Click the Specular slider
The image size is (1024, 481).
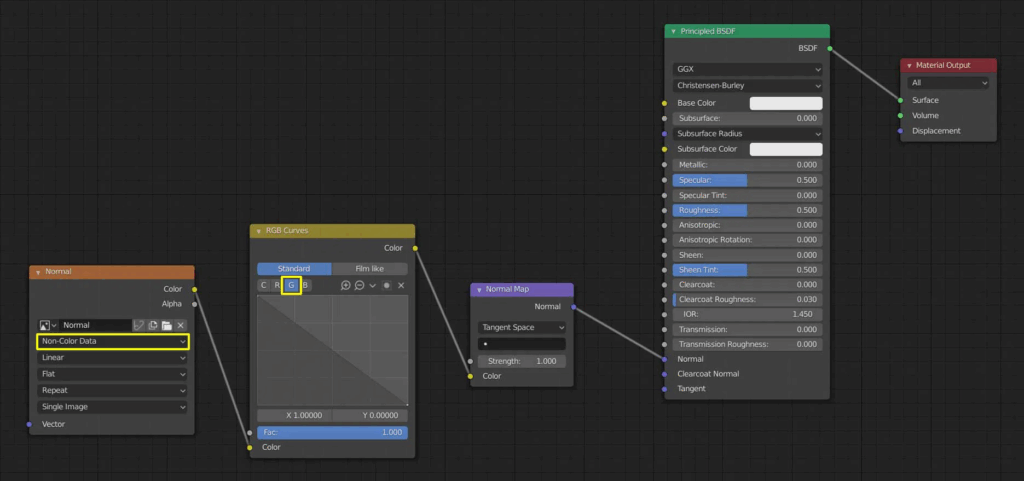(747, 180)
